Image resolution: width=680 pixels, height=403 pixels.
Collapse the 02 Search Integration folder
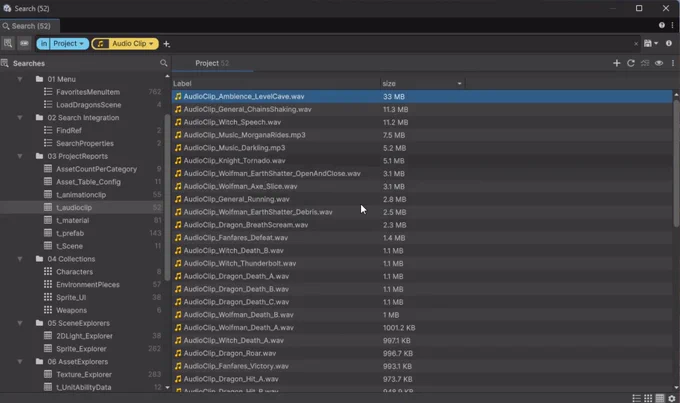20,118
